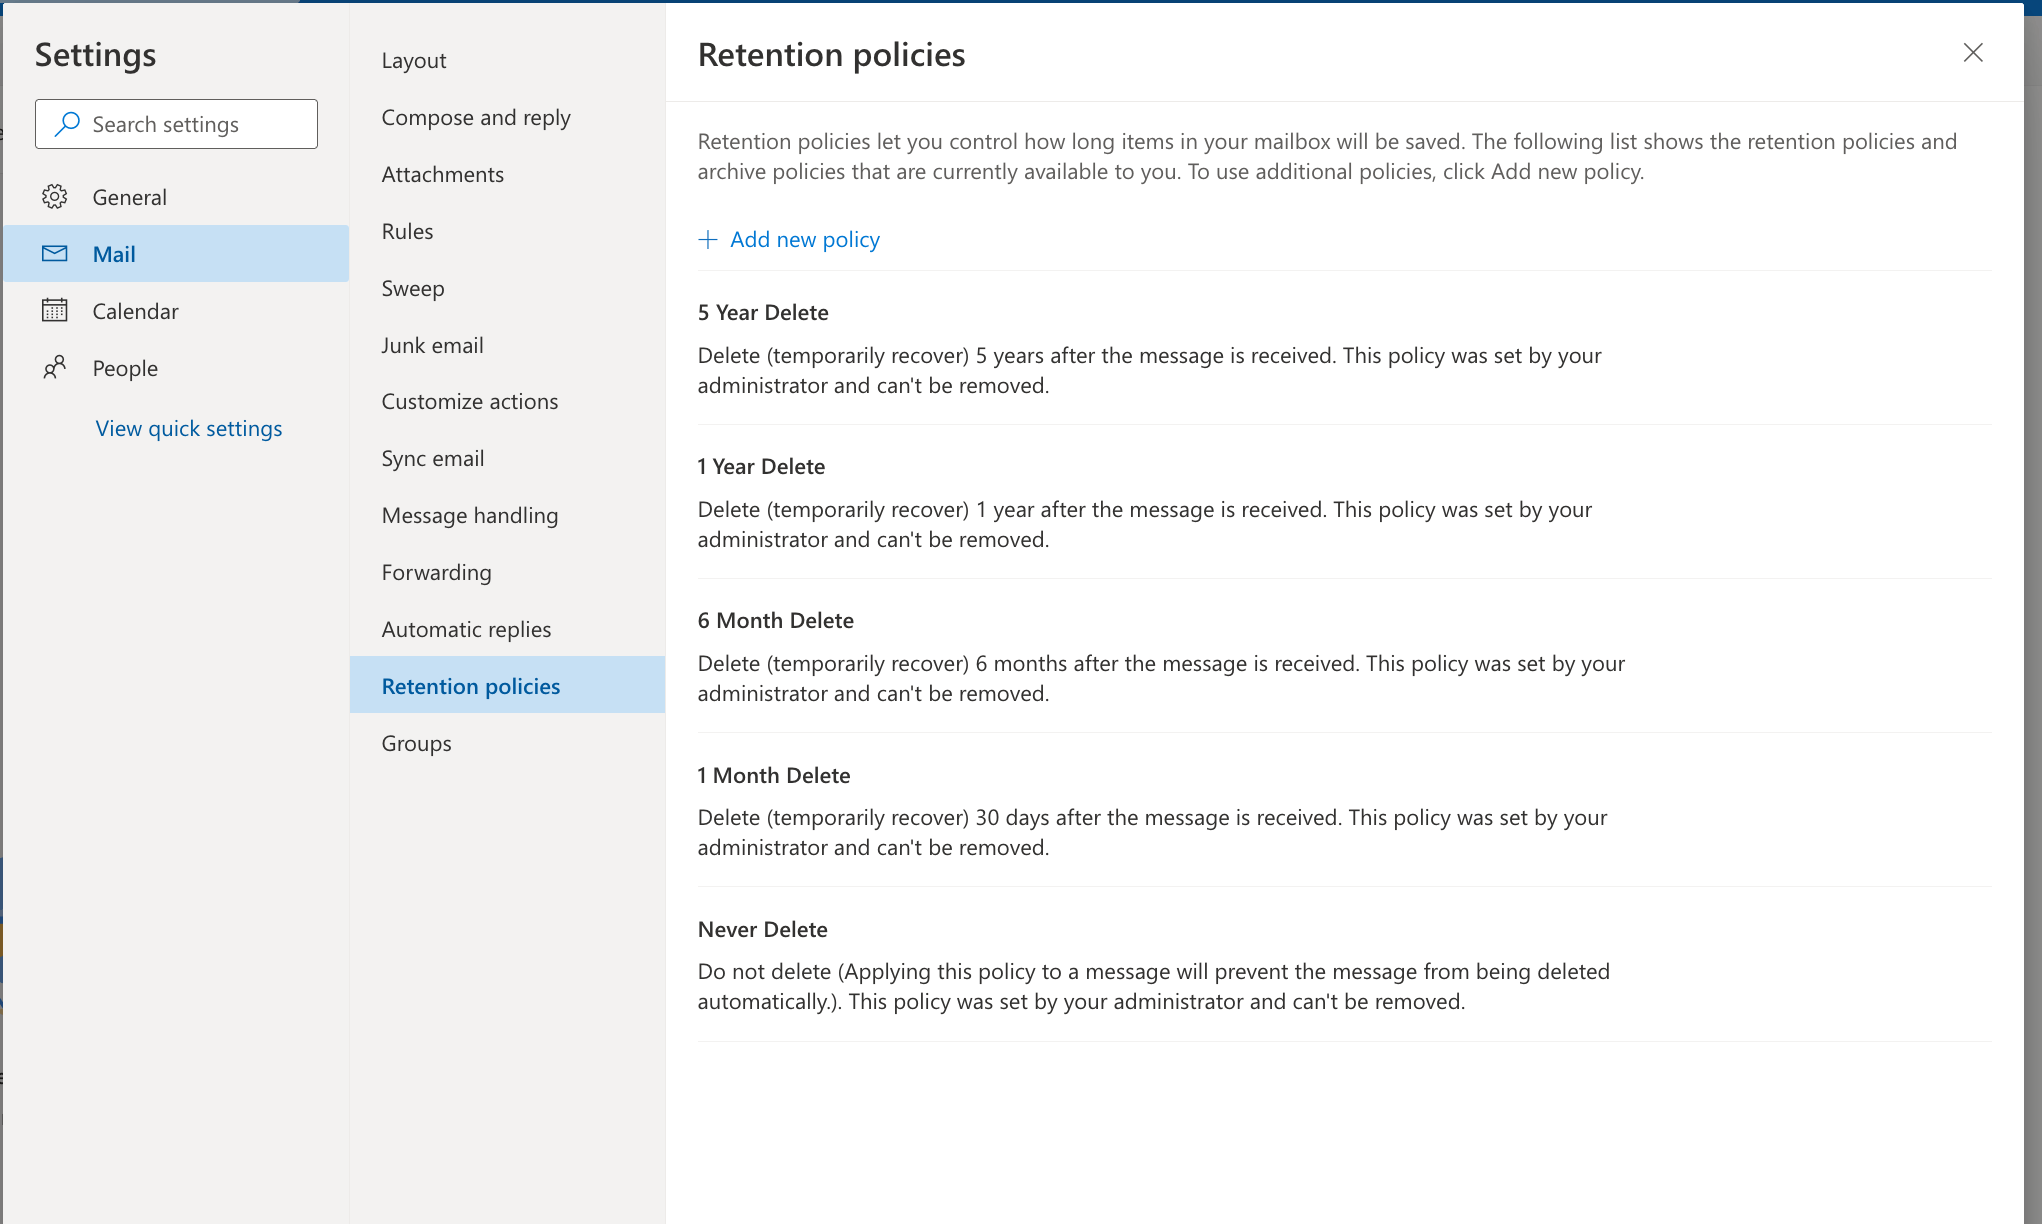Screen dimensions: 2042x1224
Task: Click Add new policy link
Action: pyautogui.click(x=804, y=240)
